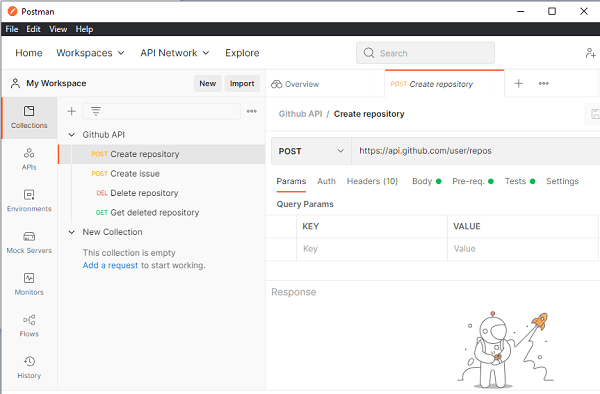600x394 pixels.
Task: Go to Home
Action: [29, 53]
